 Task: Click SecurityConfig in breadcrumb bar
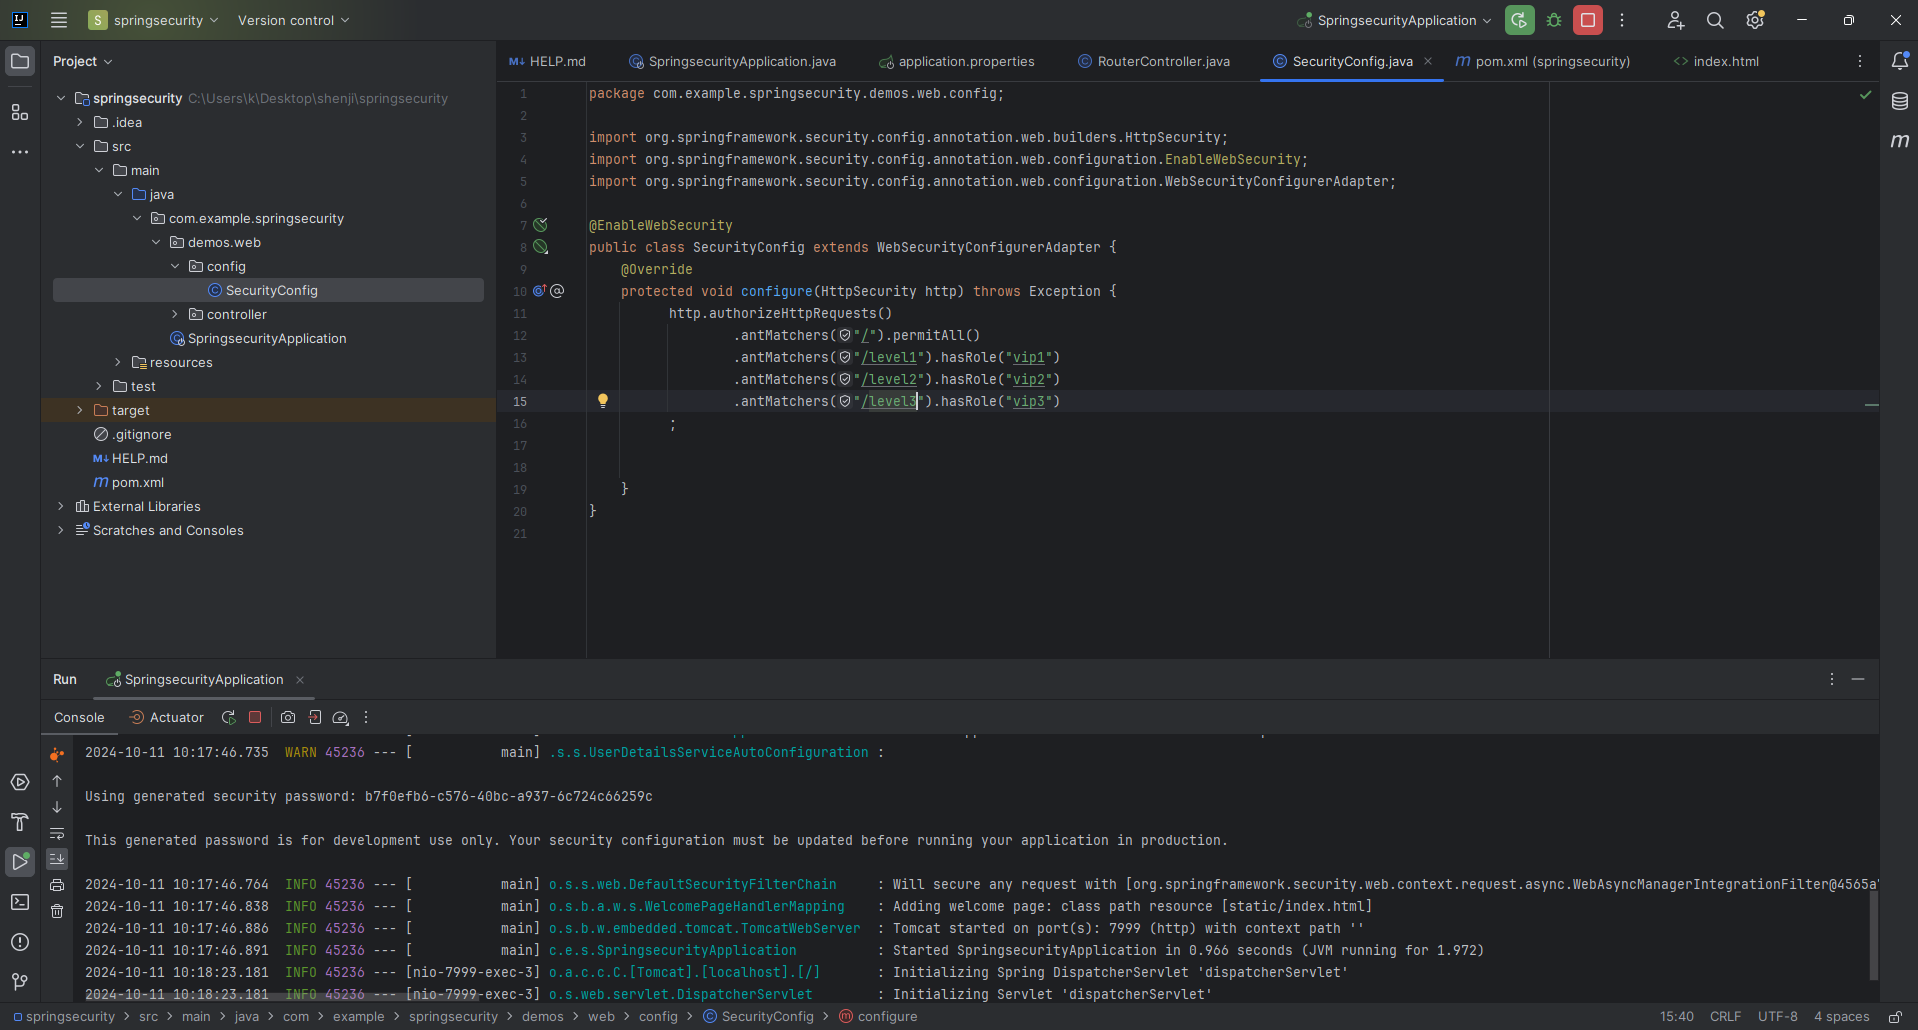click(759, 1016)
